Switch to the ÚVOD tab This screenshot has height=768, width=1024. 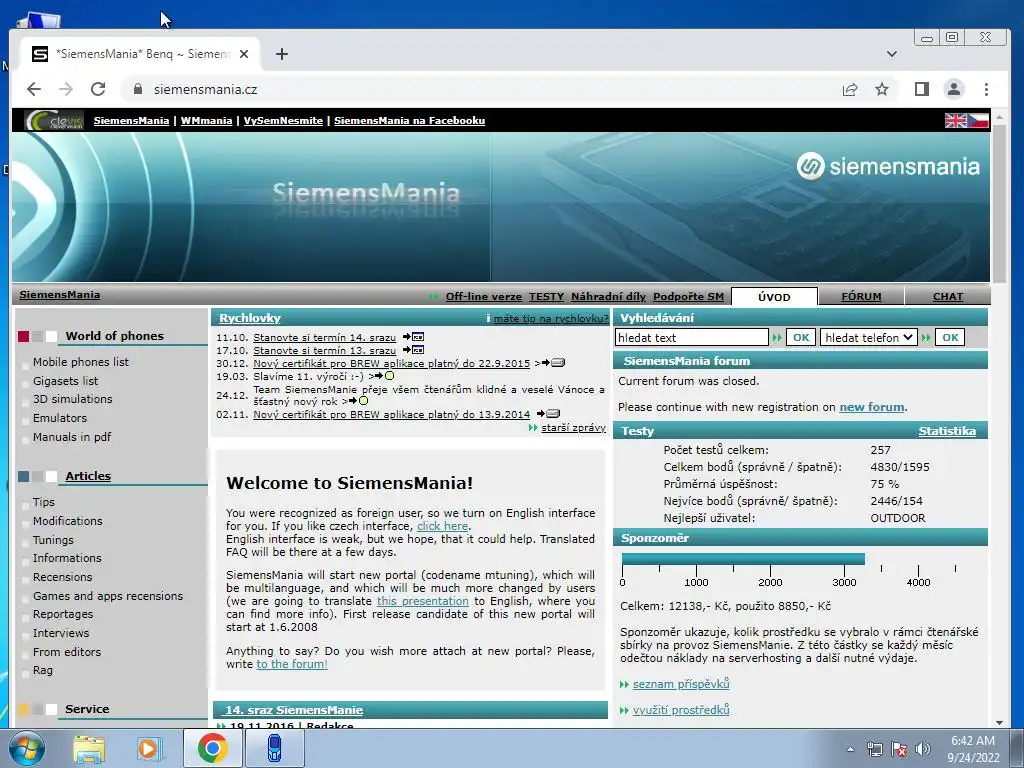[x=774, y=296]
